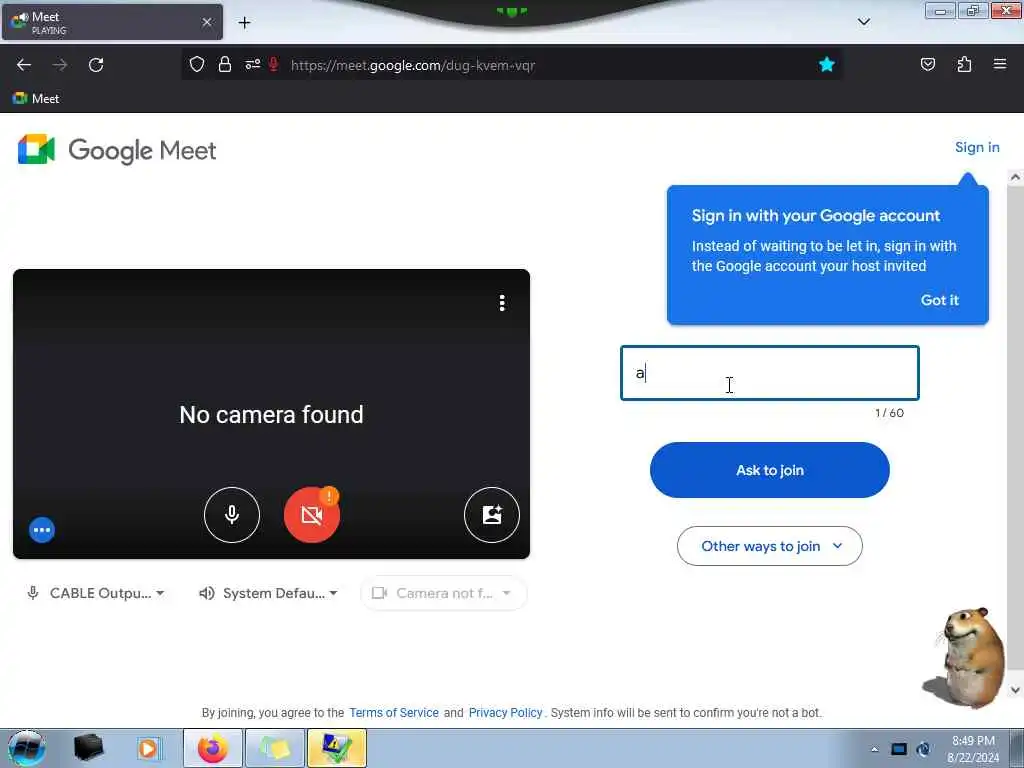Focus the name input field
The height and width of the screenshot is (768, 1024).
[769, 373]
